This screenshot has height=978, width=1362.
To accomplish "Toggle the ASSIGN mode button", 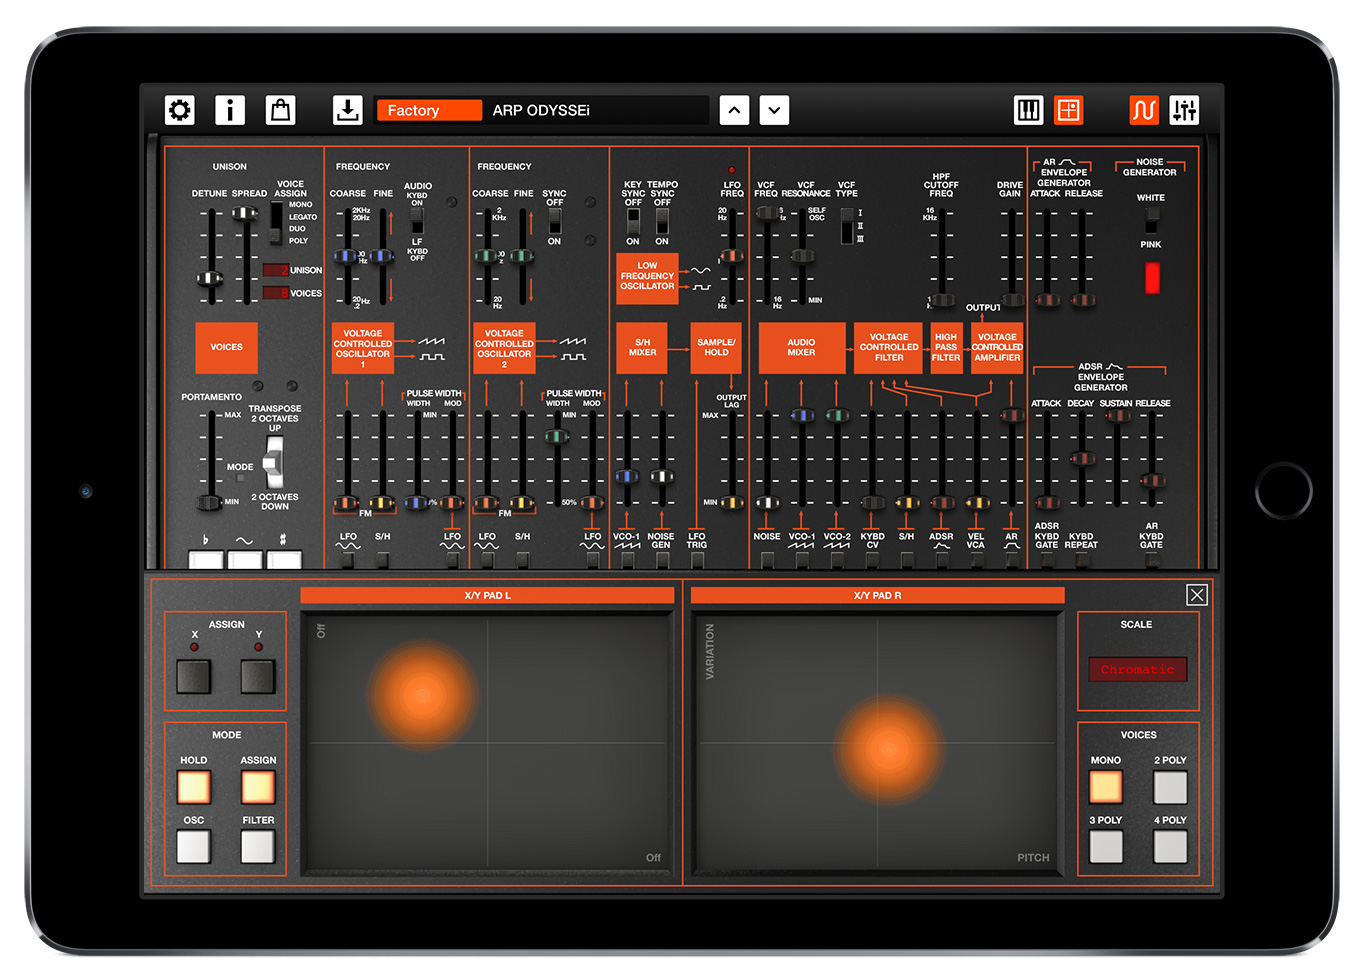I will 258,787.
